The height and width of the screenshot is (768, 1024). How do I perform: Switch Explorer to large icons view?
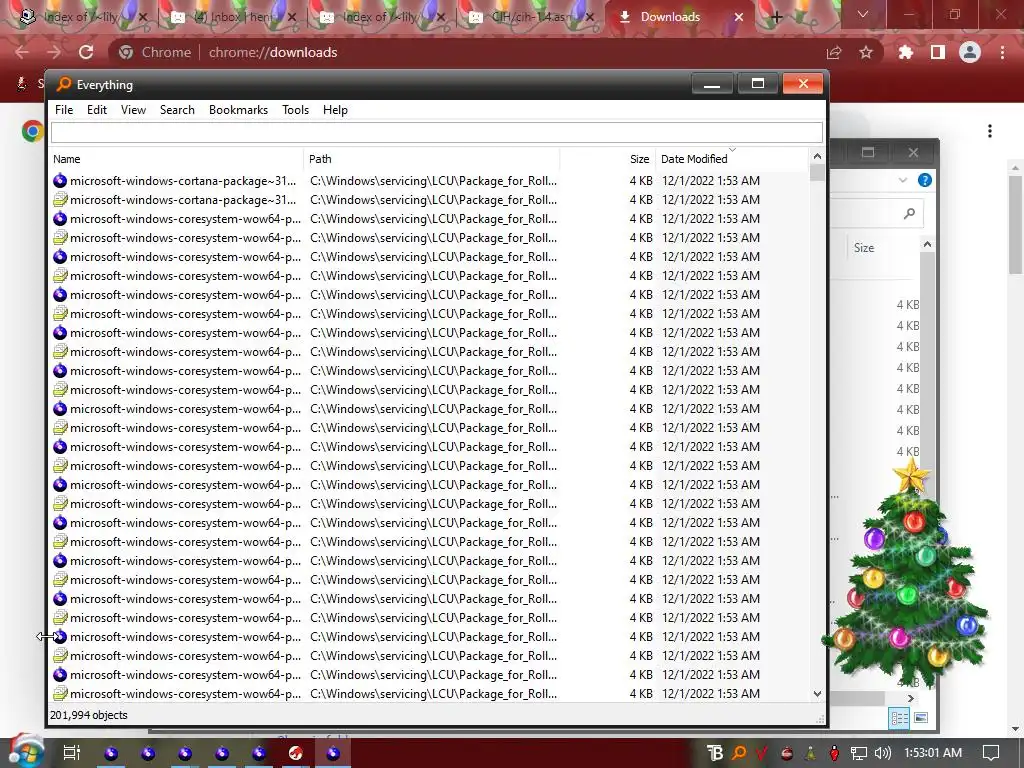(921, 718)
